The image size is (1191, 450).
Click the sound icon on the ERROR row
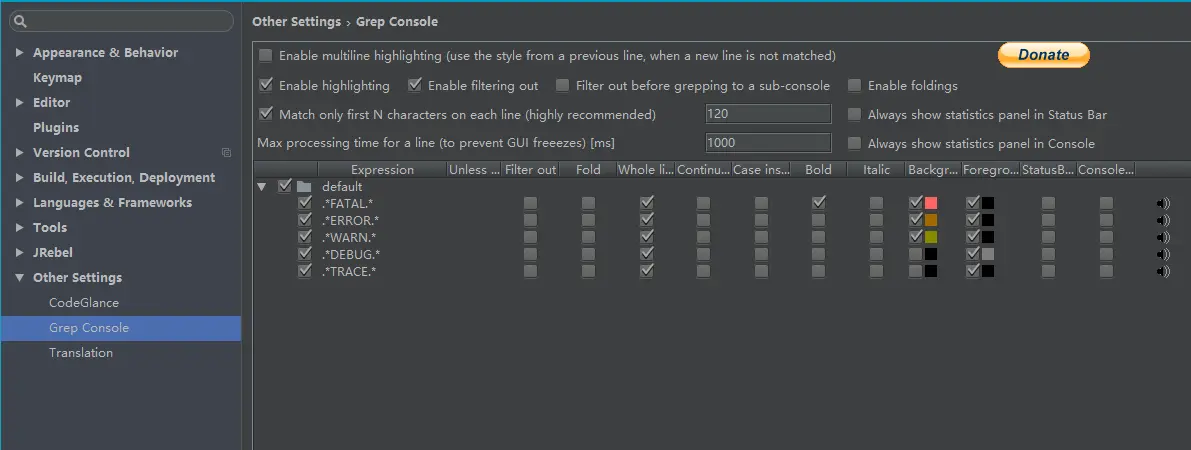click(x=1163, y=220)
